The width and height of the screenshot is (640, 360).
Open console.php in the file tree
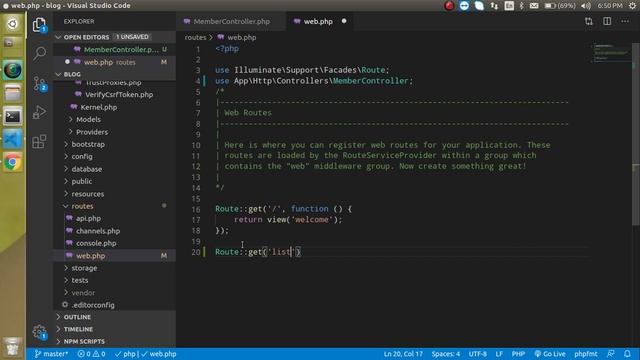point(96,243)
